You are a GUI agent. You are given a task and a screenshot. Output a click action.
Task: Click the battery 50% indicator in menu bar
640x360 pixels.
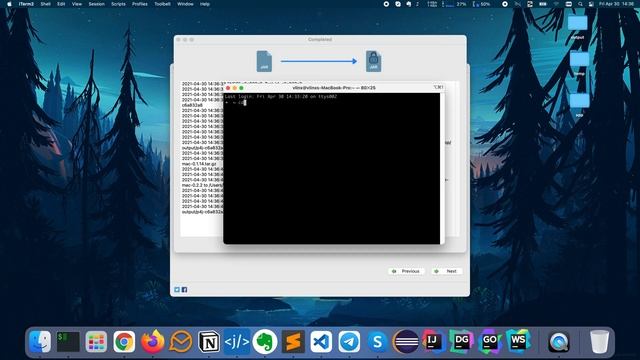[x=482, y=4]
